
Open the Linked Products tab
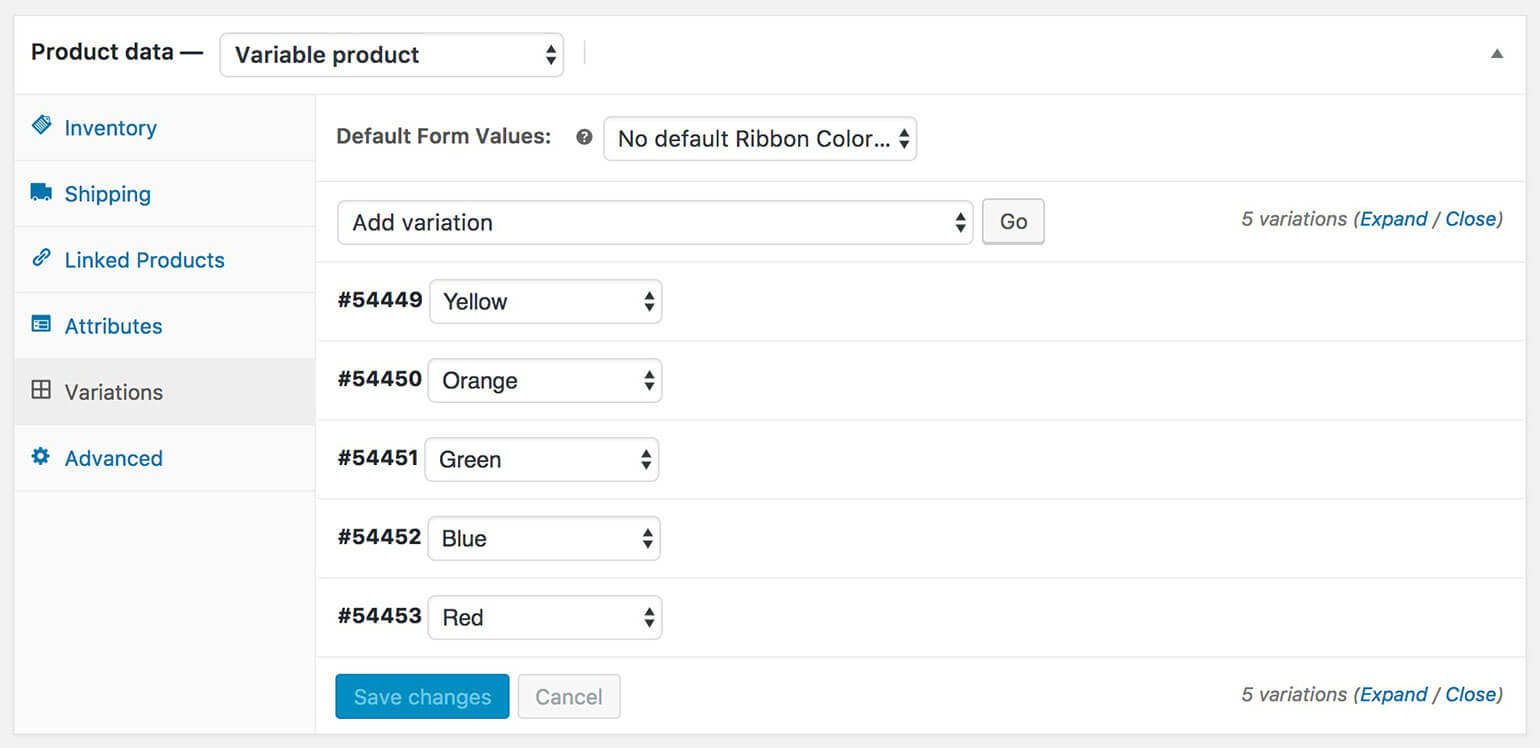click(144, 259)
